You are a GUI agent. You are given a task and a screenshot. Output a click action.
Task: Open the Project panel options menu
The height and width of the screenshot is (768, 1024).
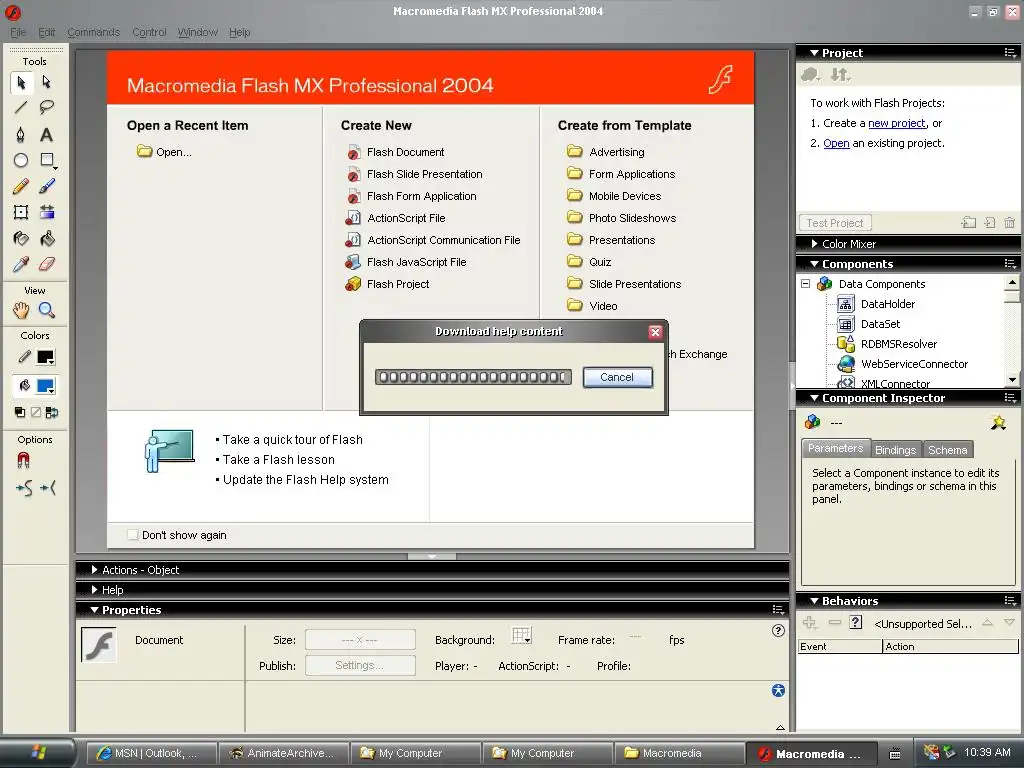[1010, 53]
